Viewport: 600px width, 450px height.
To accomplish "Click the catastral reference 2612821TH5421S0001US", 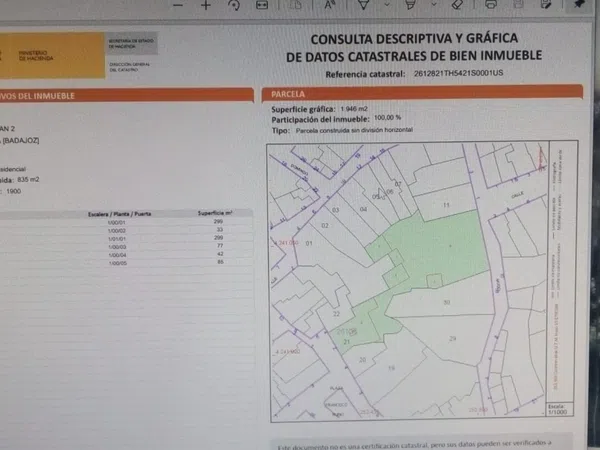I will (x=458, y=73).
